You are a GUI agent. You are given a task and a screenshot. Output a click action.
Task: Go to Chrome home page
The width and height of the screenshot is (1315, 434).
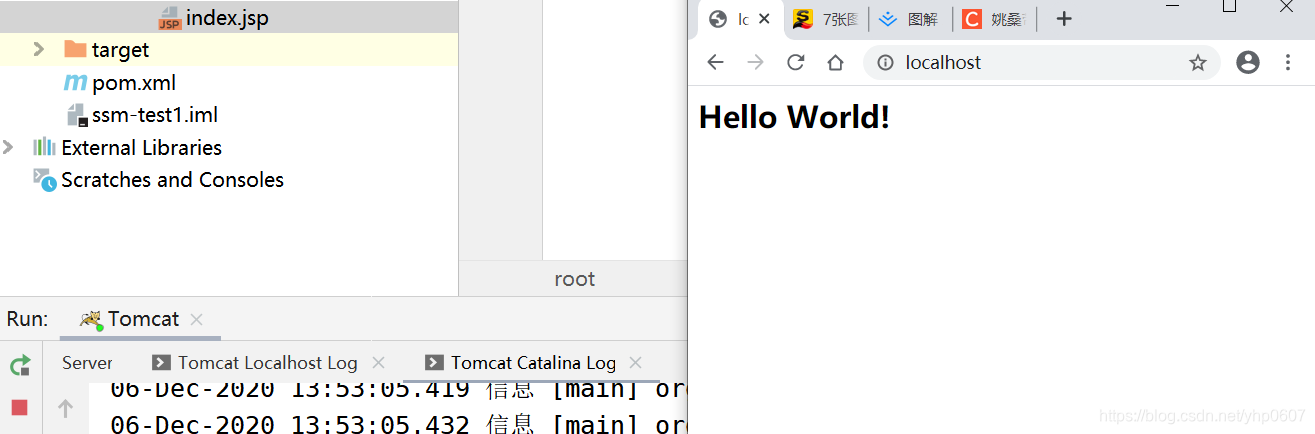[x=836, y=63]
